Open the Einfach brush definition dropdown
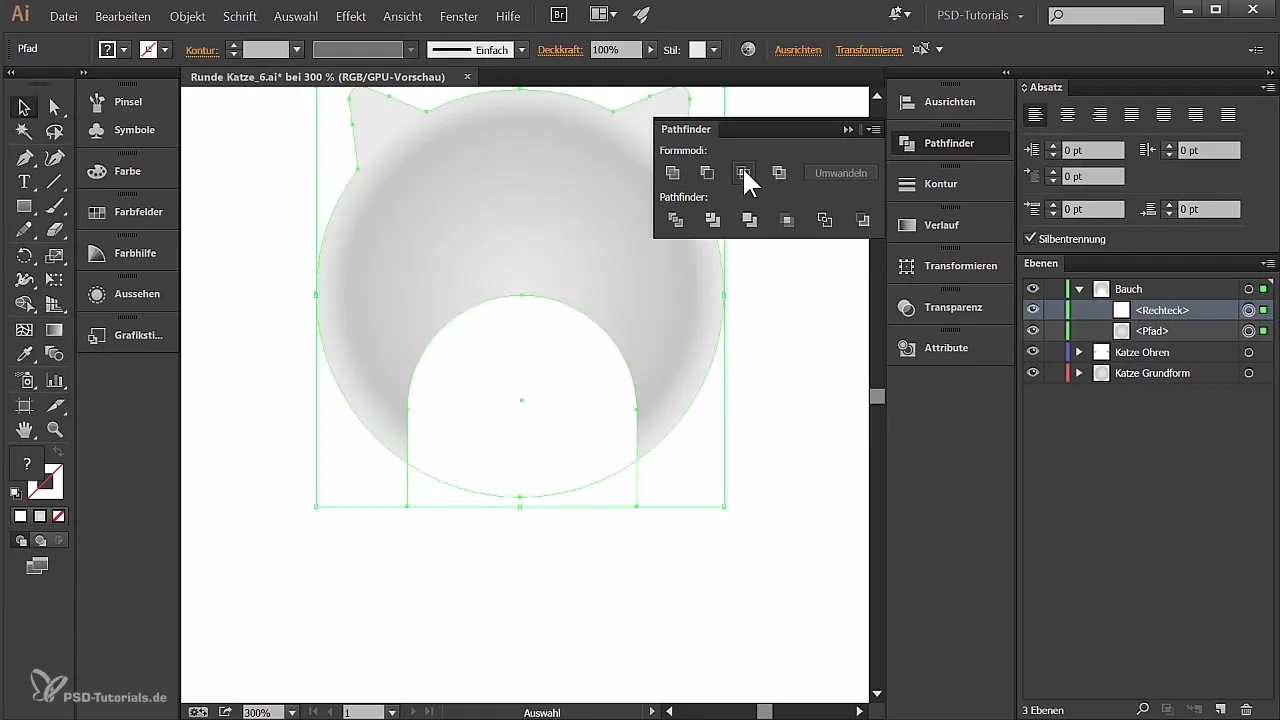The height and width of the screenshot is (720, 1280). [521, 50]
